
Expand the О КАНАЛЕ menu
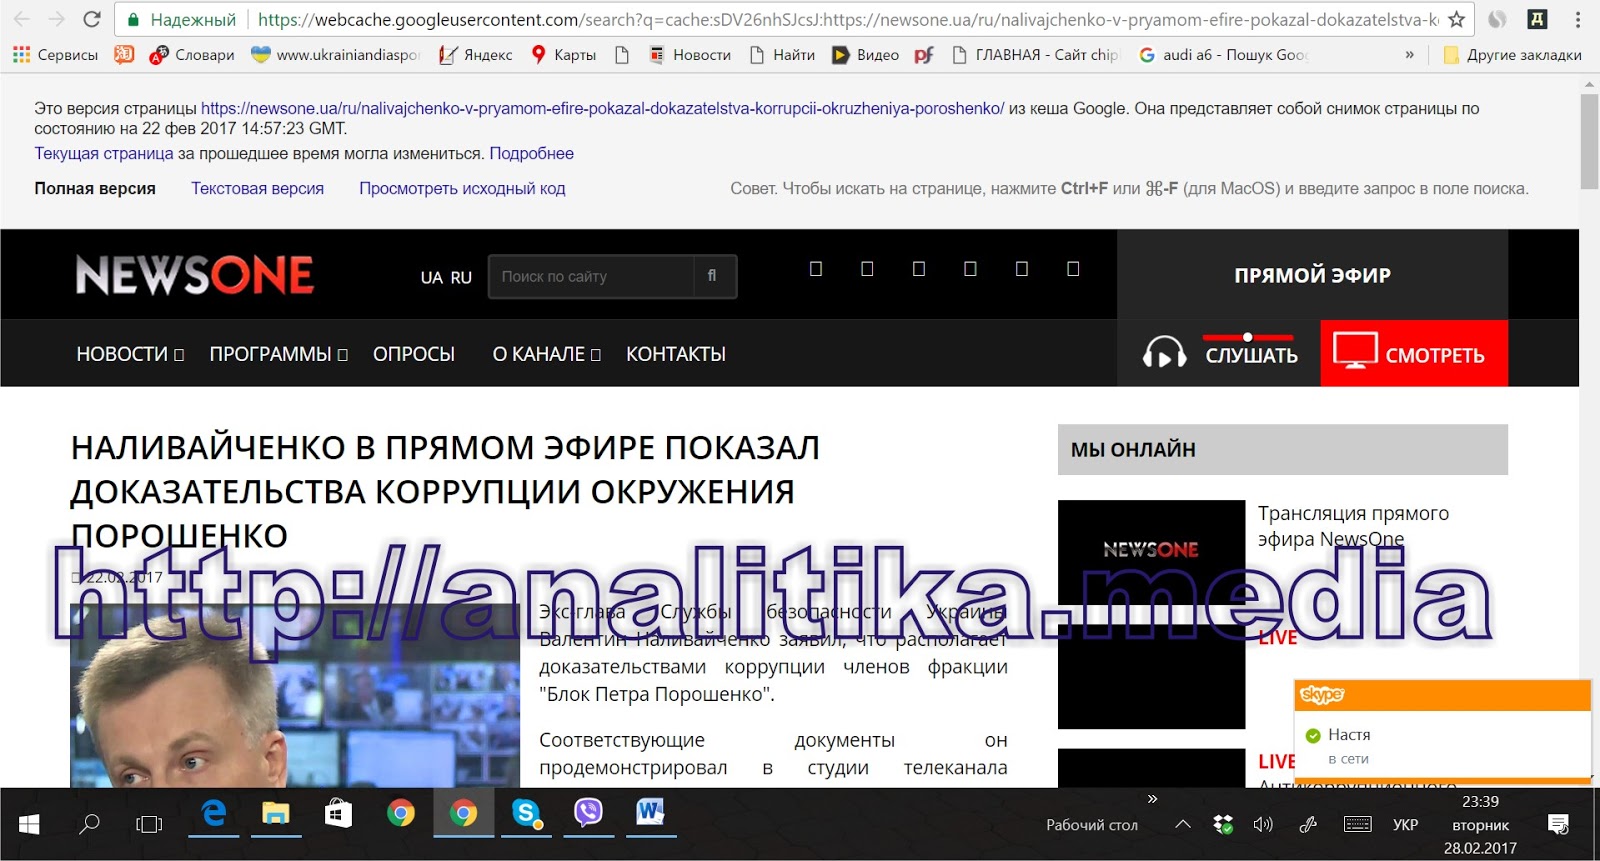[x=546, y=354]
